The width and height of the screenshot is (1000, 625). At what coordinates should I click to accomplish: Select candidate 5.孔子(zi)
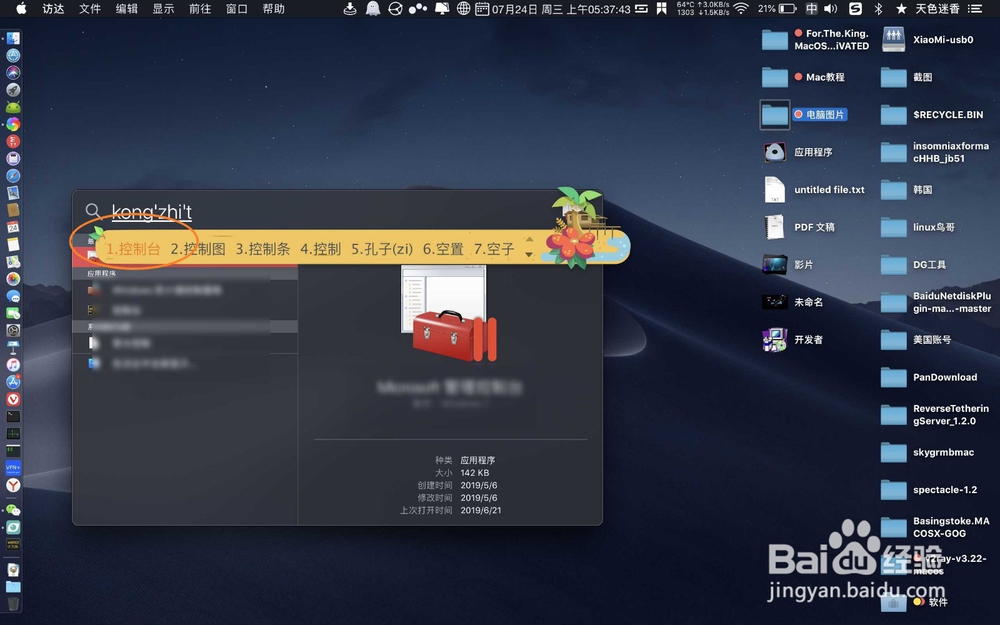point(382,249)
